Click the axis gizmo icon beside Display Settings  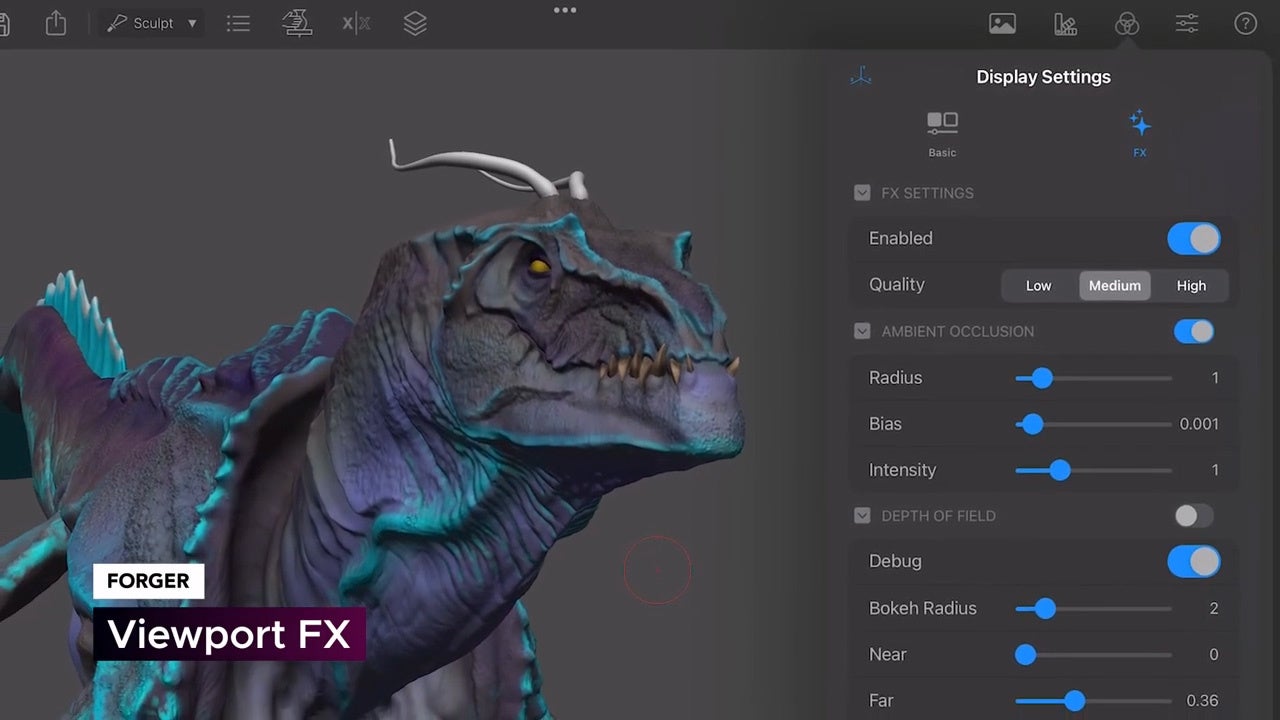(x=861, y=77)
